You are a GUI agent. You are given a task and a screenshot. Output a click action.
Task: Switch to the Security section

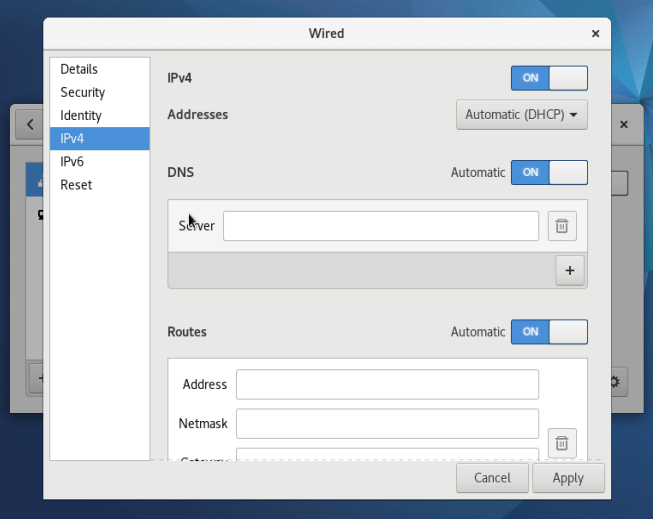click(82, 92)
